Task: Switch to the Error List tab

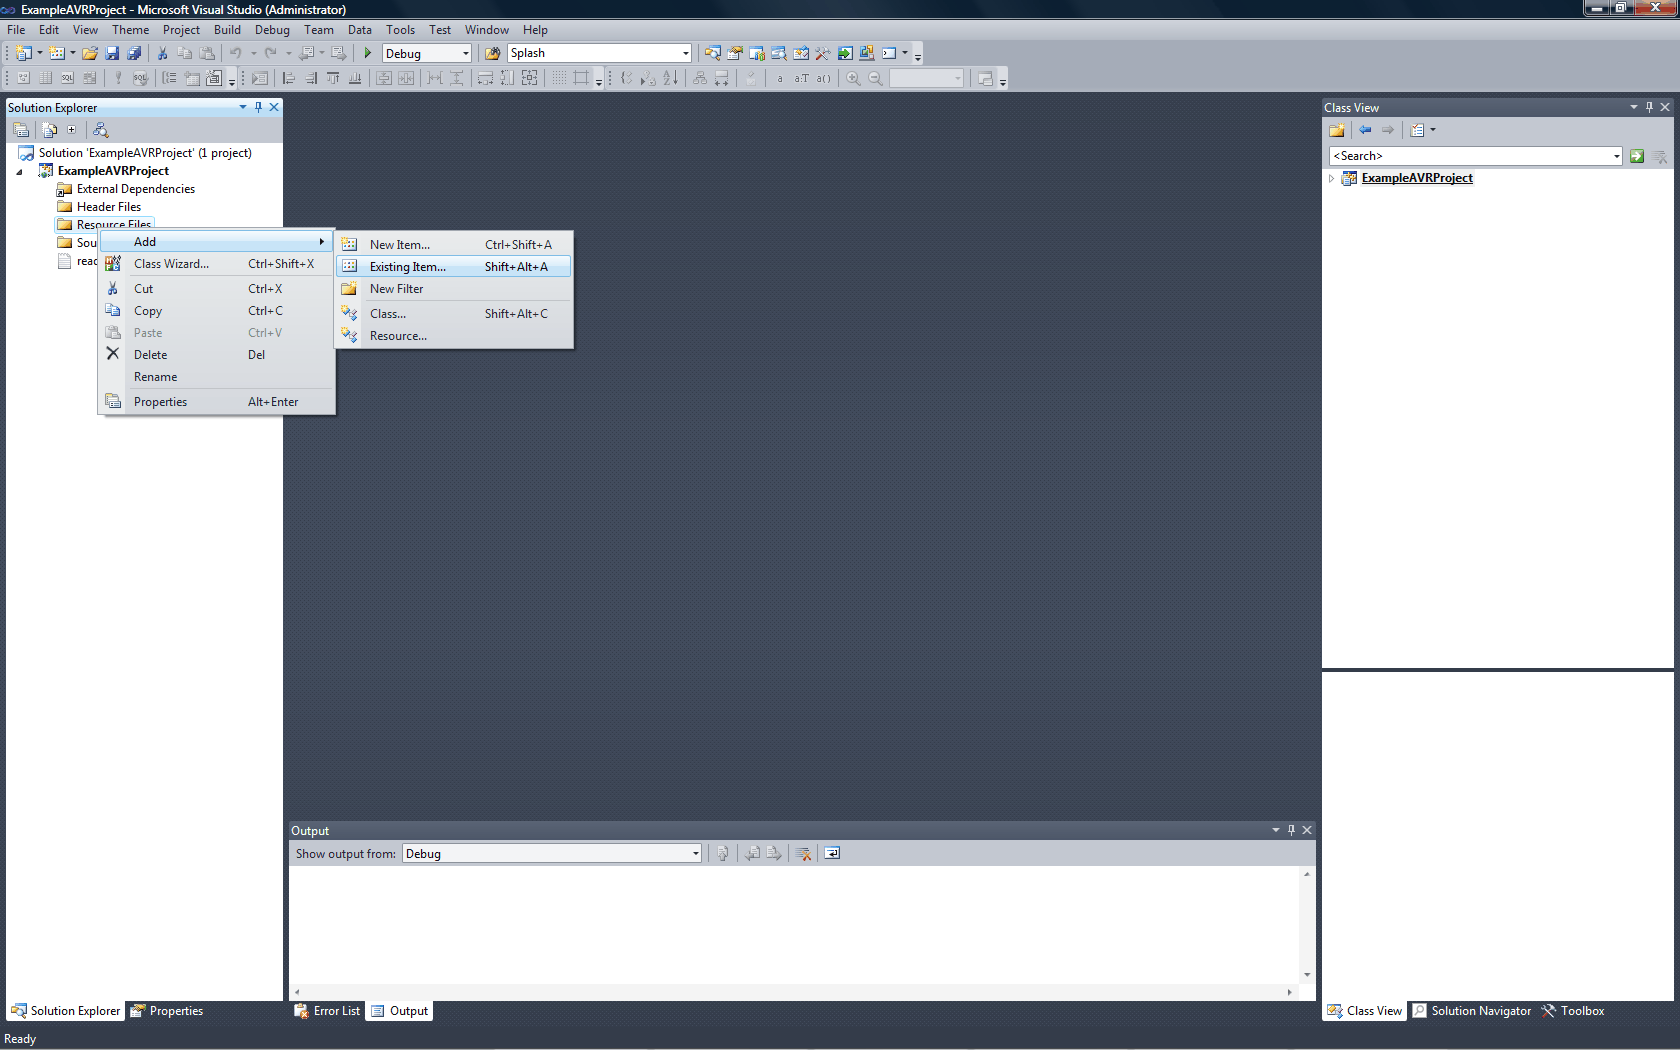Action: coord(327,1011)
